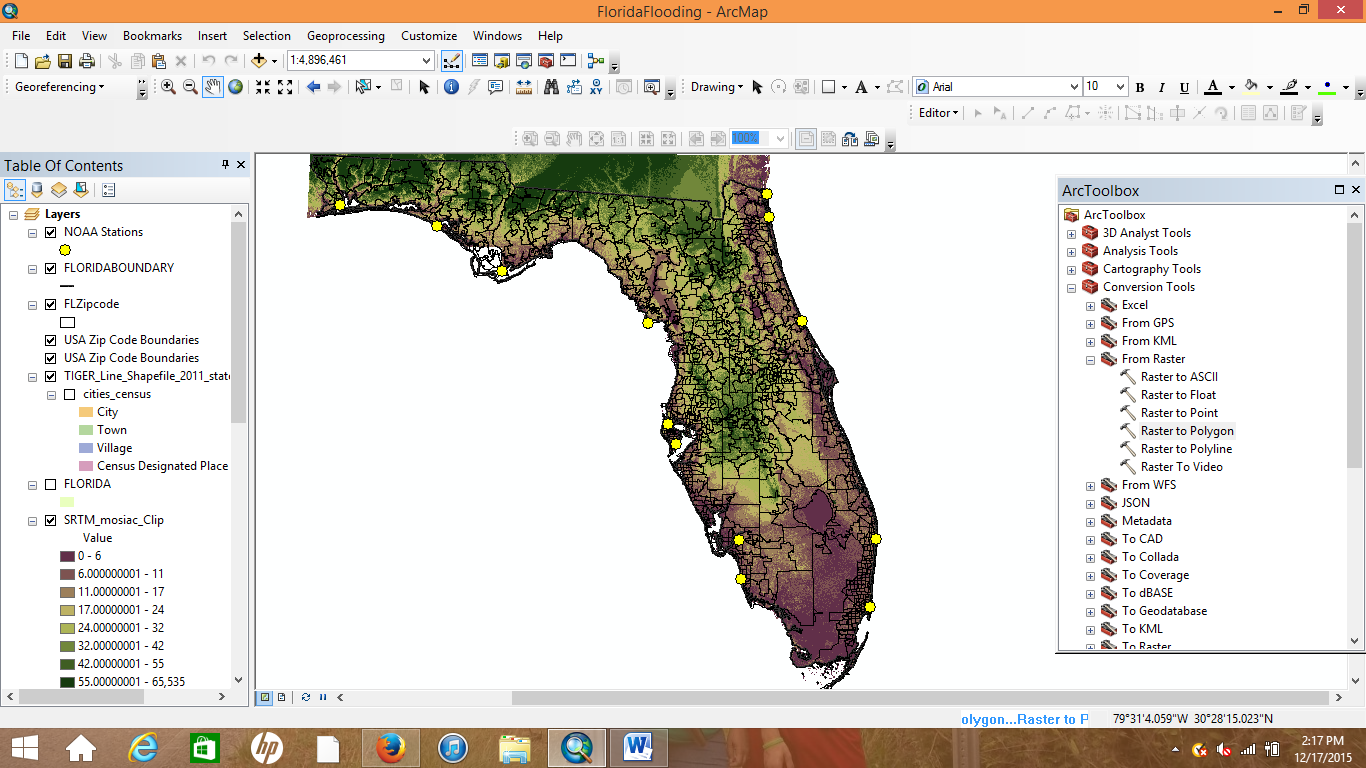The width and height of the screenshot is (1366, 768).
Task: Open the Selection menu
Action: click(x=267, y=36)
